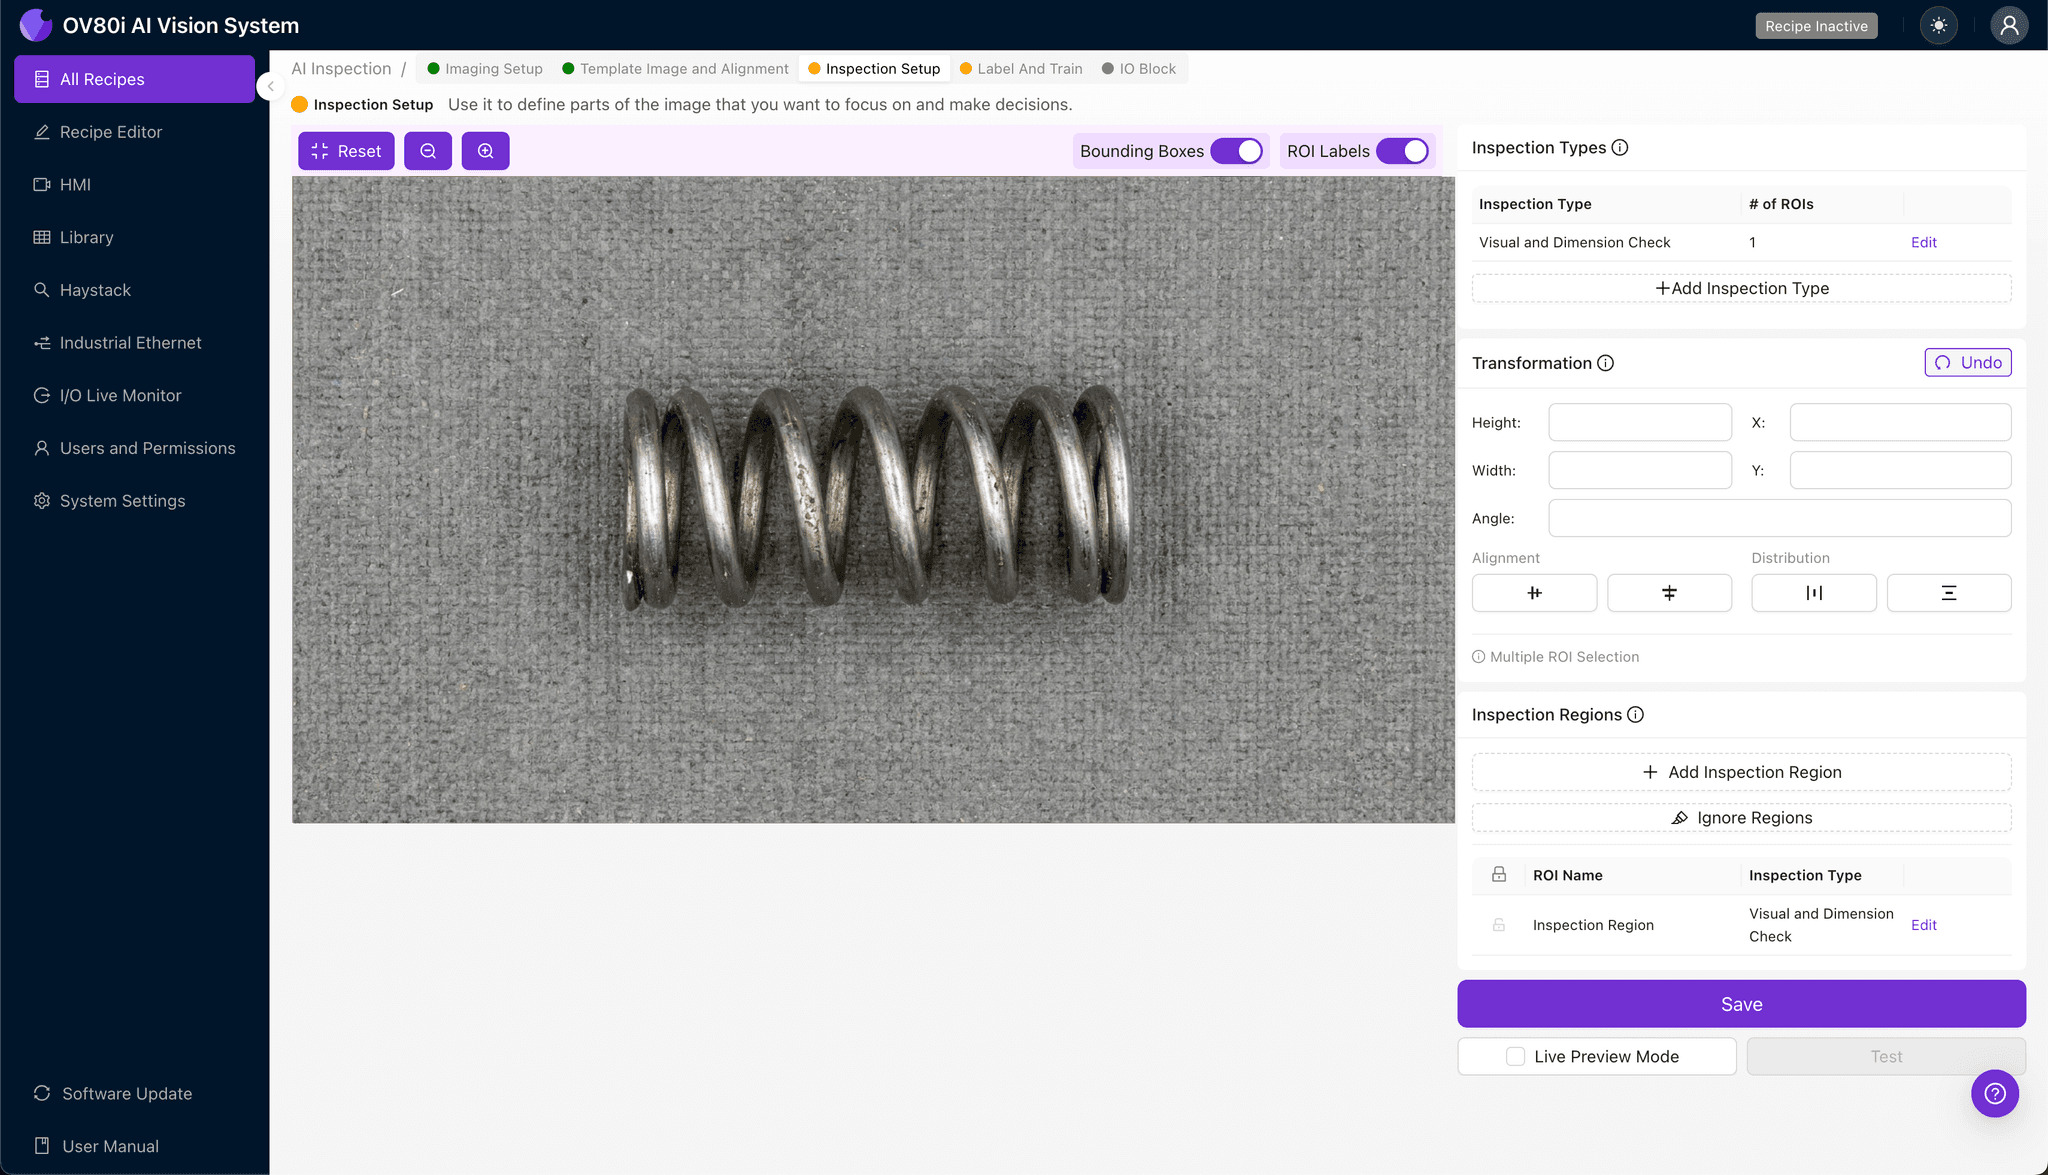Edit the Inspection Region ROI row
The height and width of the screenshot is (1175, 2048).
[1923, 925]
